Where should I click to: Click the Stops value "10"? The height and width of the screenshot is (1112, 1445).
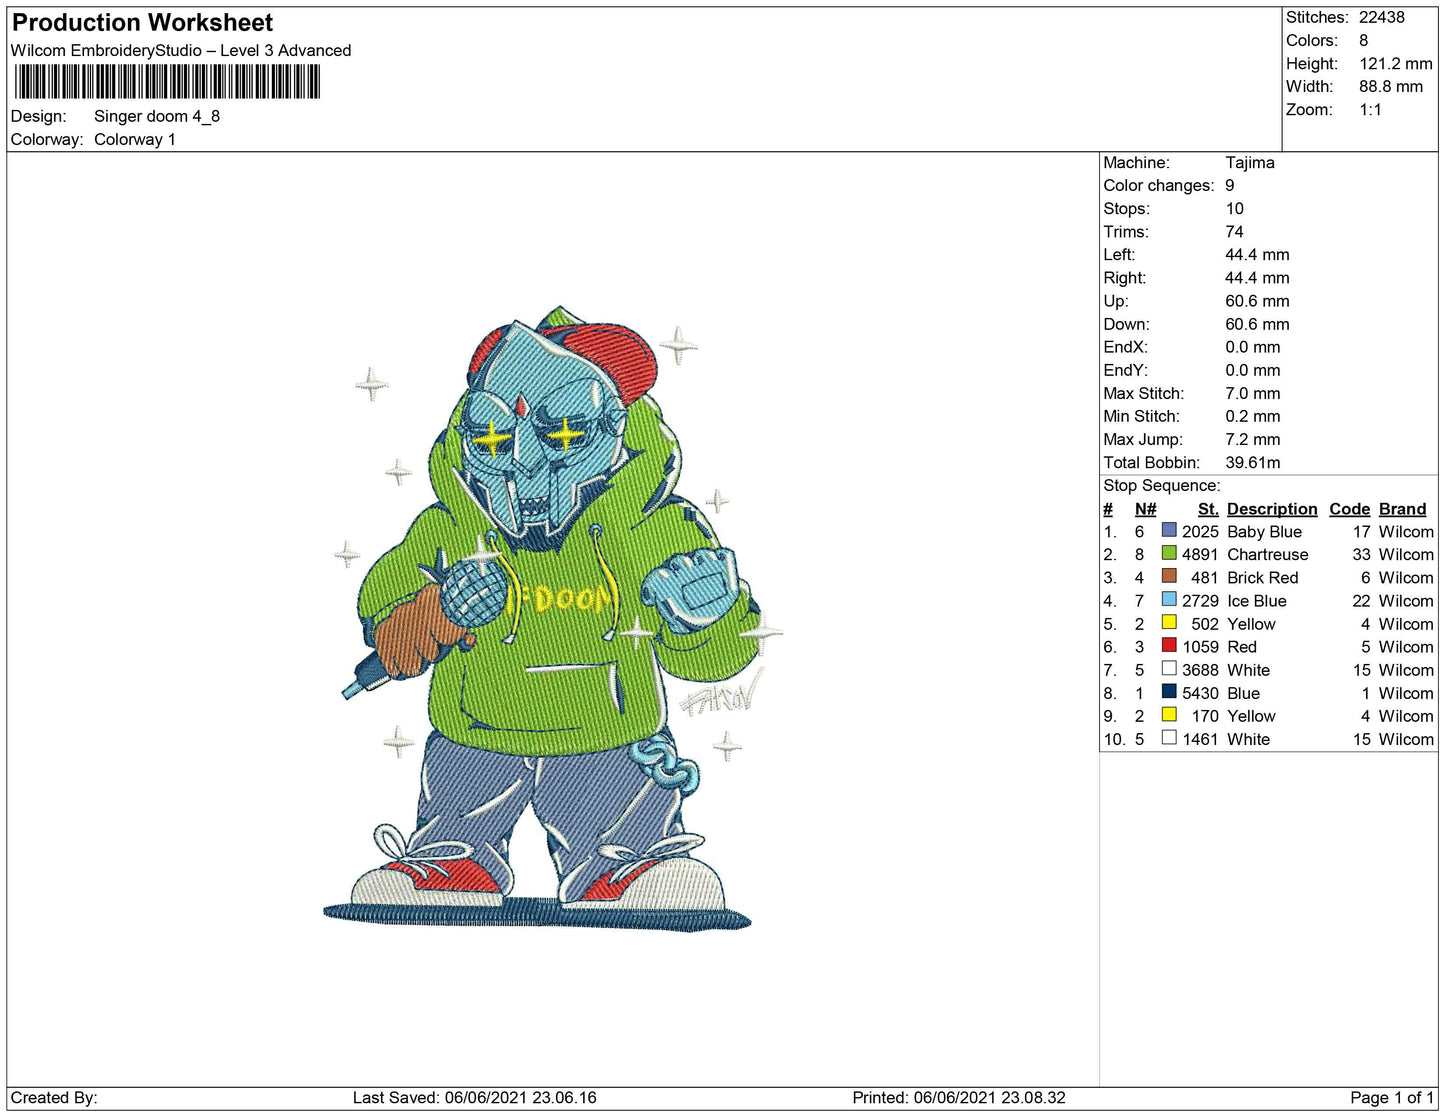pyautogui.click(x=1235, y=208)
